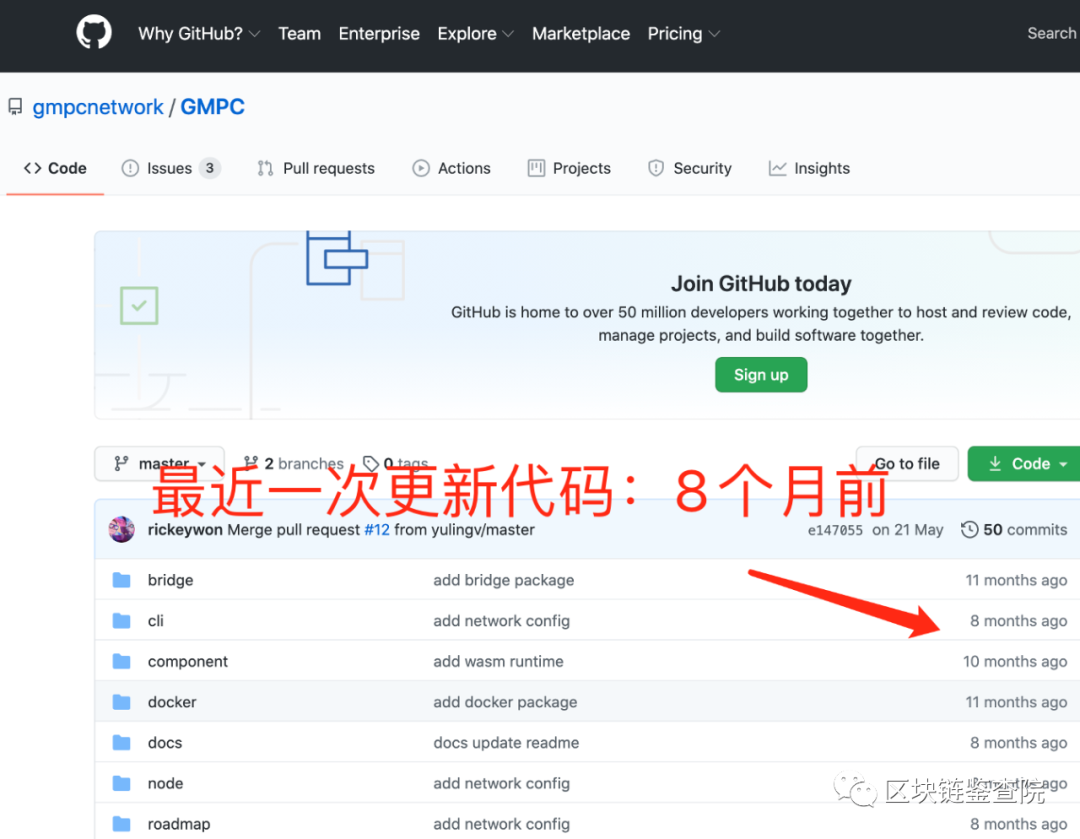
Task: Open the master branch selector dropdown
Action: 159,464
